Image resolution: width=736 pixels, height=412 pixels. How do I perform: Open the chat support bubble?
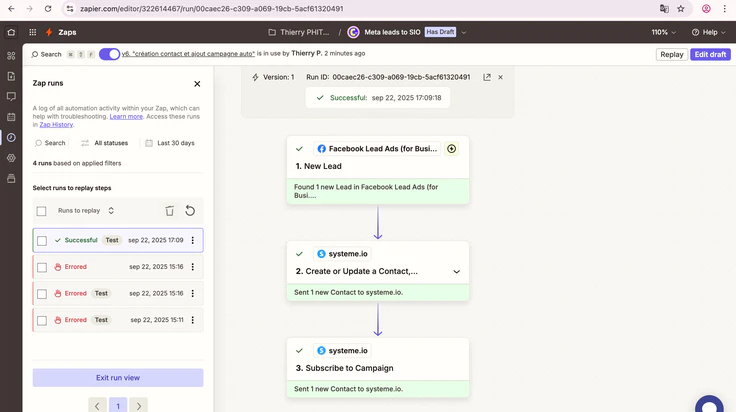coord(709,404)
